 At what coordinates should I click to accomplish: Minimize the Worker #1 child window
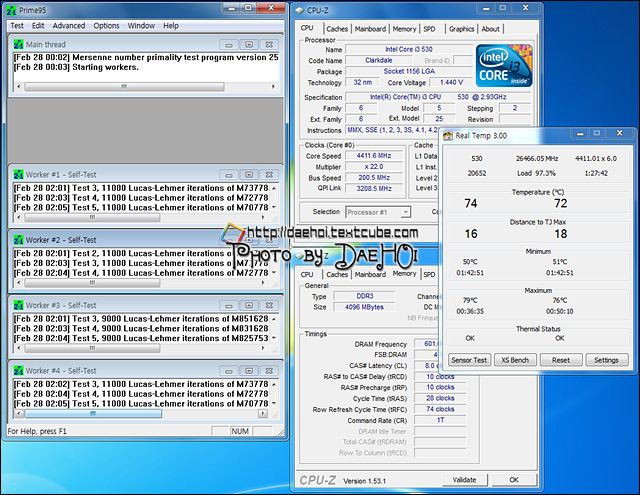(229, 175)
